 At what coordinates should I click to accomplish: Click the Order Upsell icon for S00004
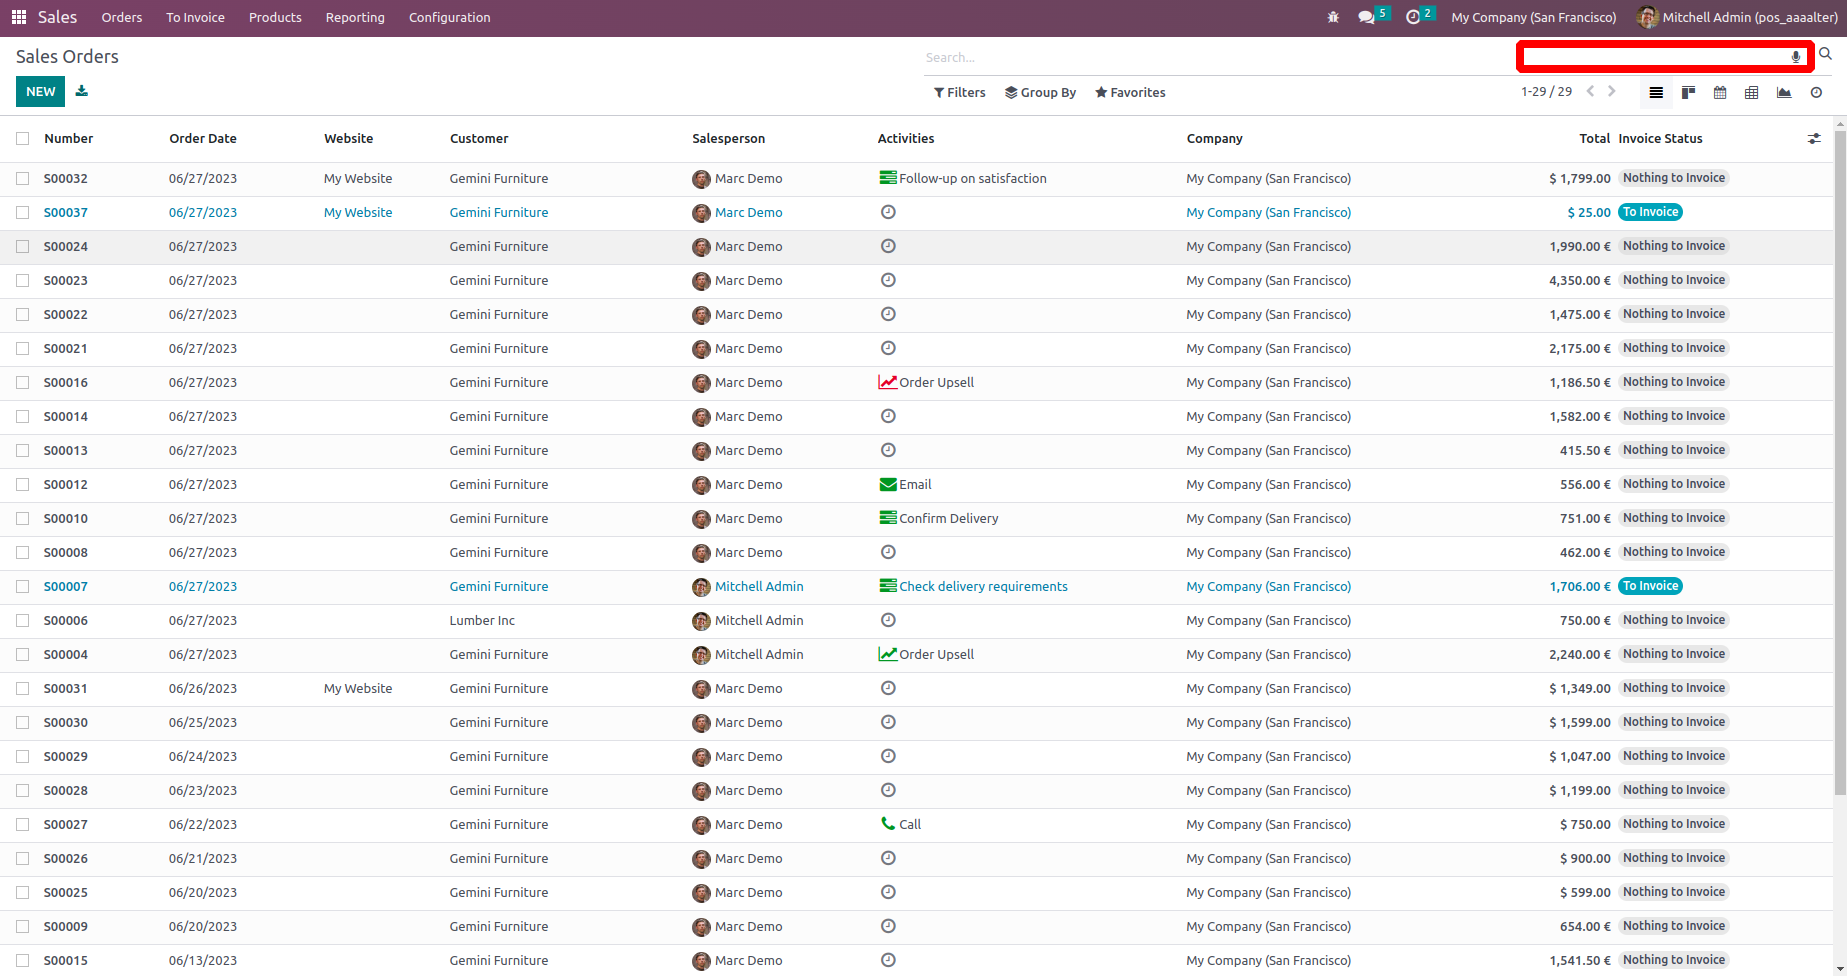[887, 654]
